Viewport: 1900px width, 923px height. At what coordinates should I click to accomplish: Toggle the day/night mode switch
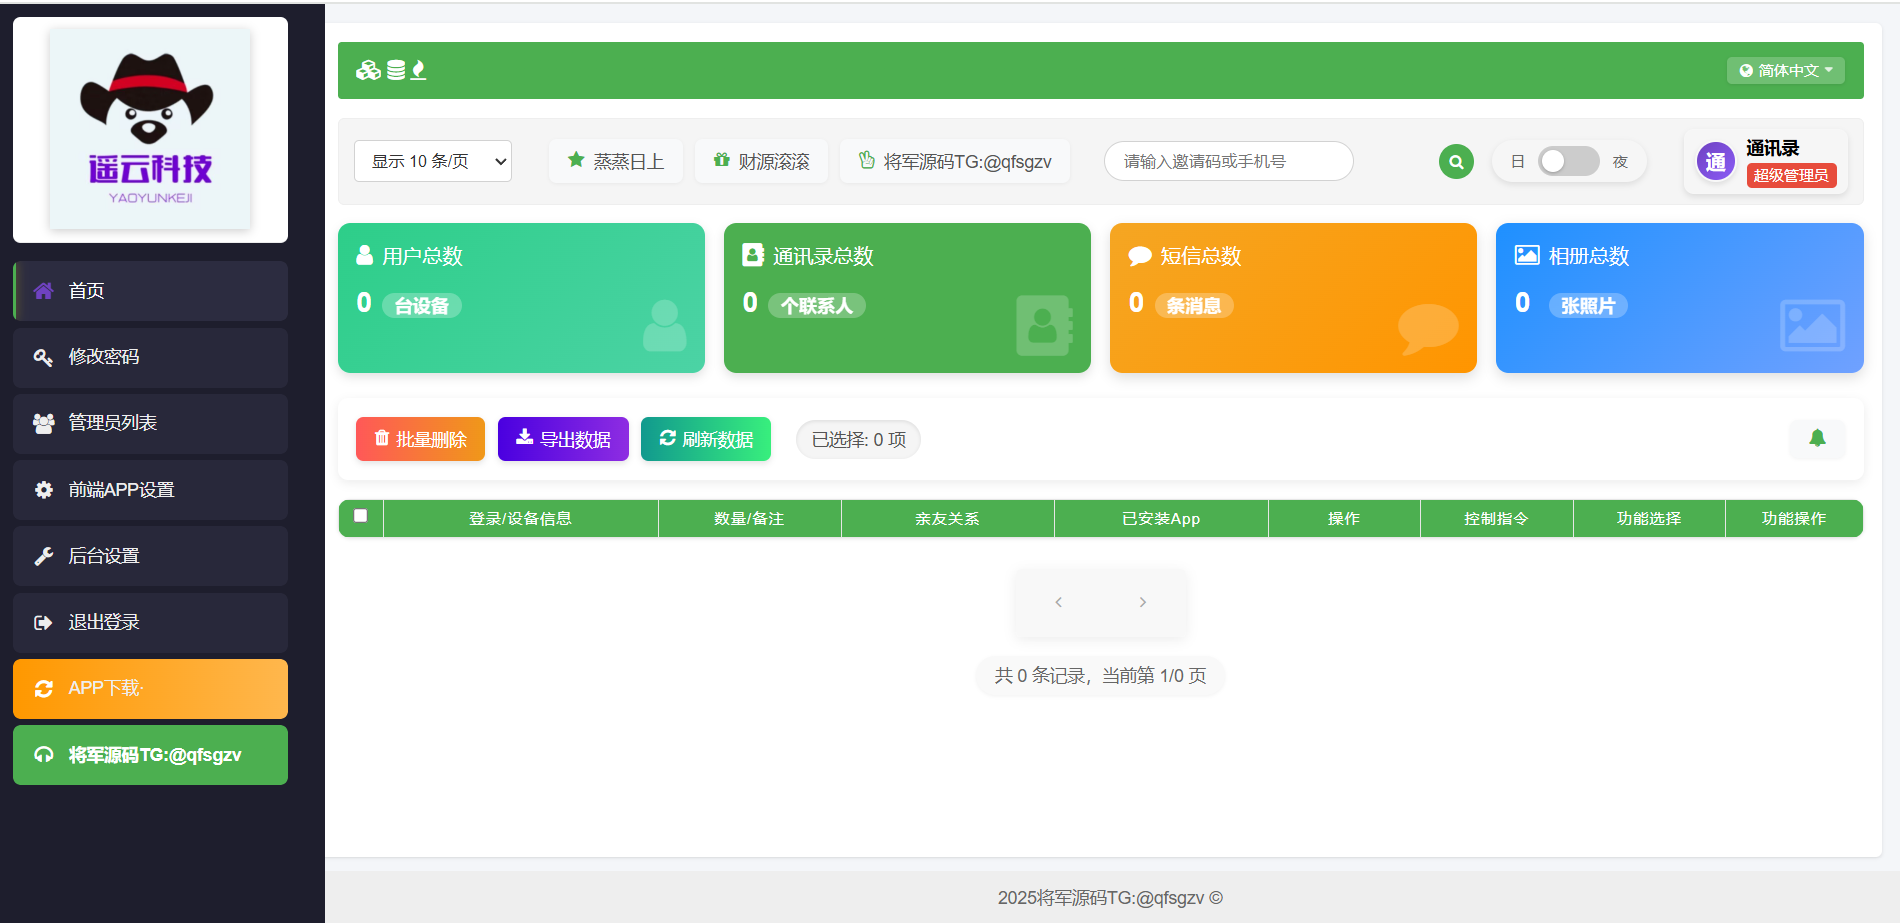pyautogui.click(x=1567, y=161)
